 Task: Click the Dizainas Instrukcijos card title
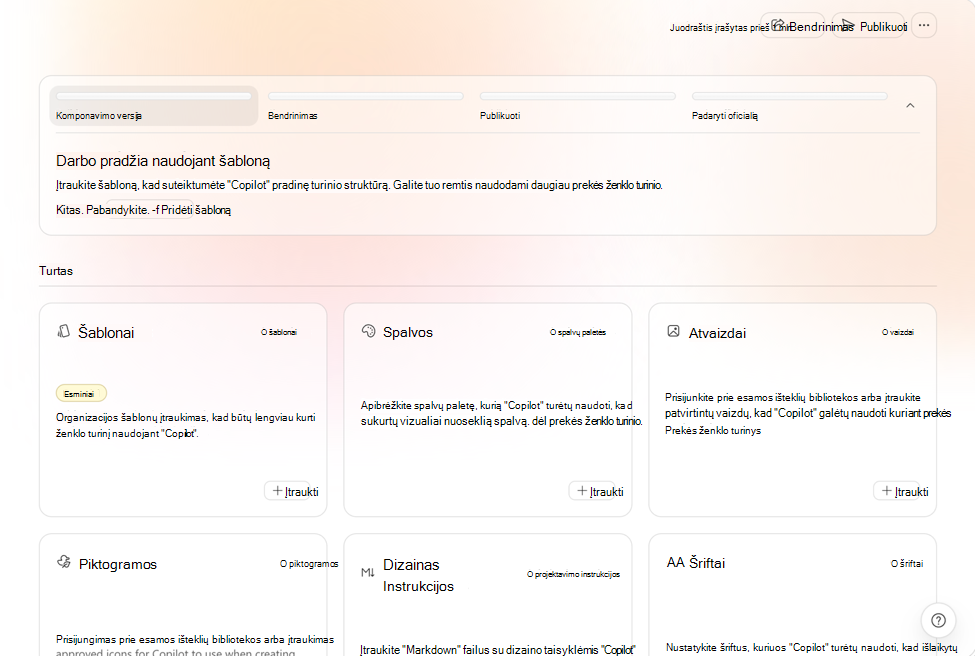tap(418, 575)
